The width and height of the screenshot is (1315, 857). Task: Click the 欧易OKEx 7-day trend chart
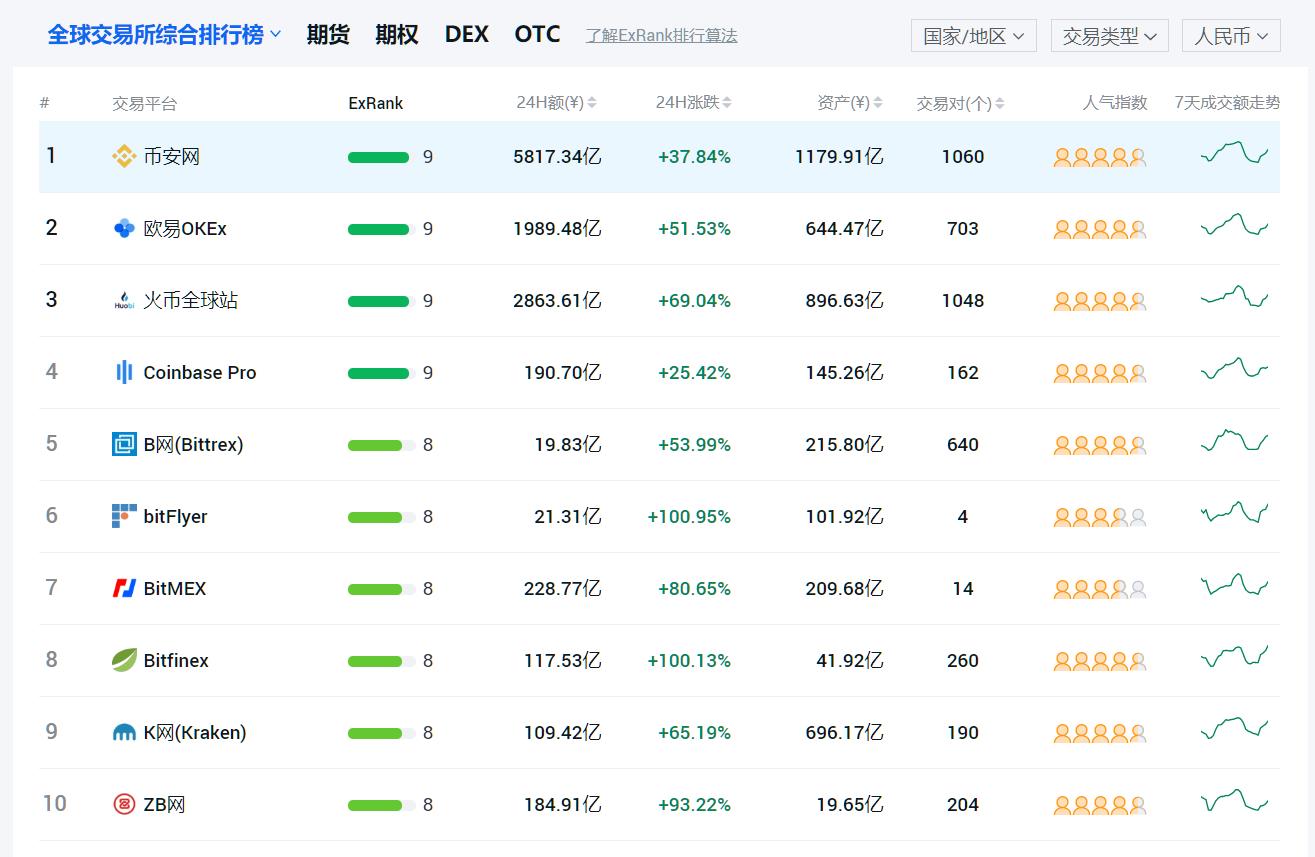[x=1234, y=225]
